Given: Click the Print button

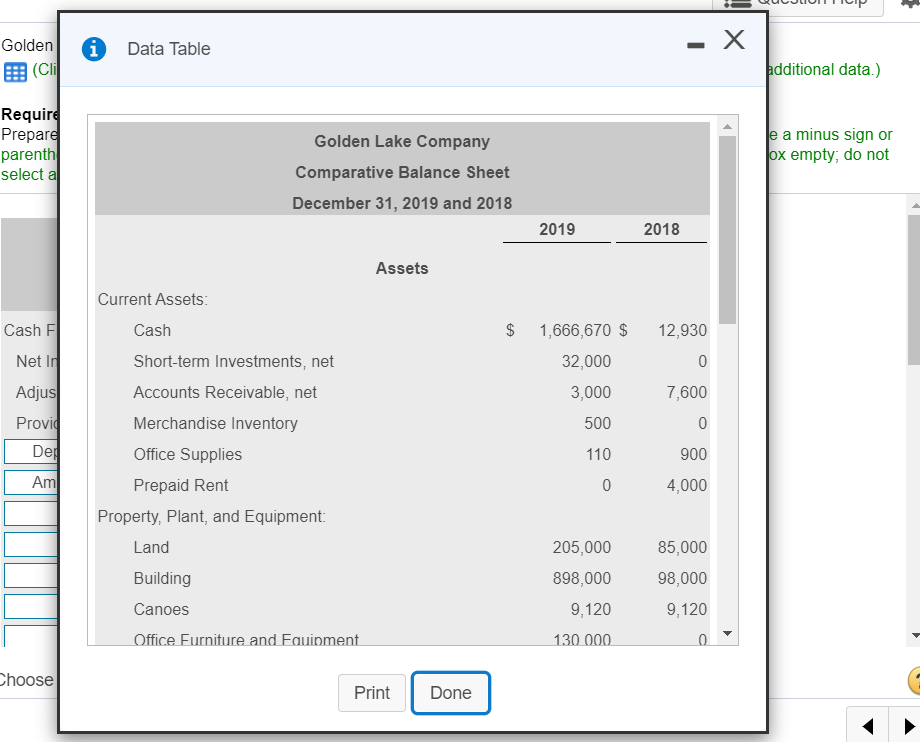Looking at the screenshot, I should pyautogui.click(x=372, y=693).
